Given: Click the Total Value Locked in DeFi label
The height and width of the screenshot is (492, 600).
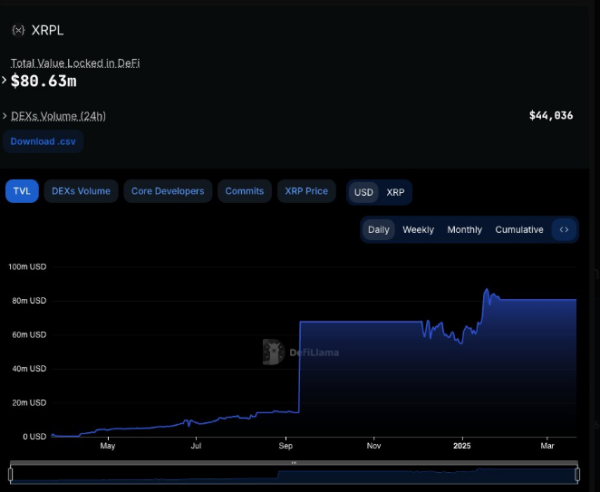Looking at the screenshot, I should click(75, 63).
